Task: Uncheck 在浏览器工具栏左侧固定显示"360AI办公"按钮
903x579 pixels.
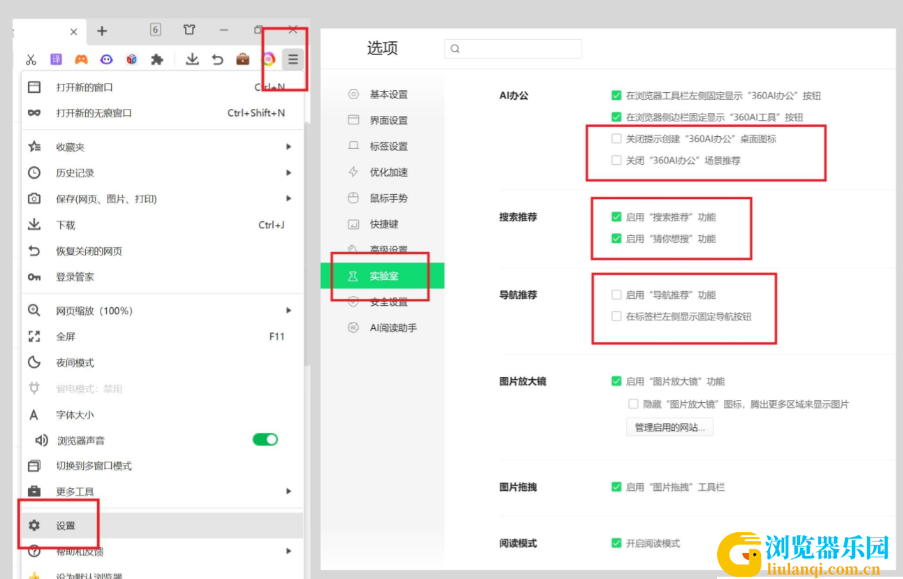Action: click(616, 95)
